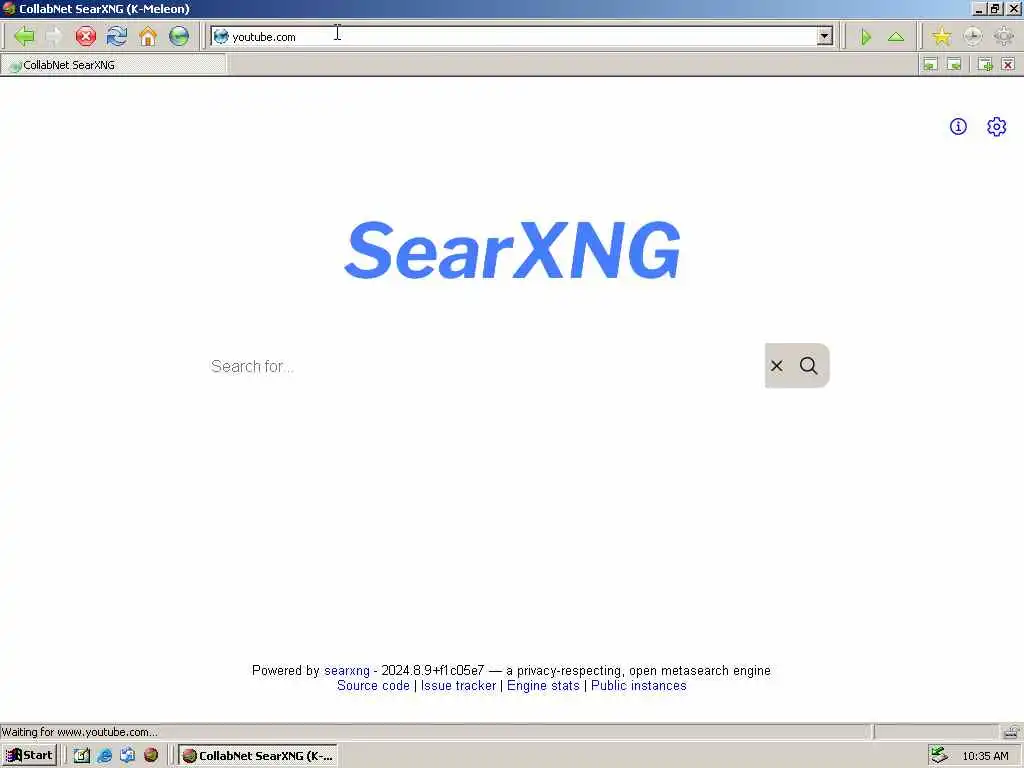Screen dimensions: 1024x768
Task: Click the status bar security icon
Action: pyautogui.click(x=1012, y=731)
